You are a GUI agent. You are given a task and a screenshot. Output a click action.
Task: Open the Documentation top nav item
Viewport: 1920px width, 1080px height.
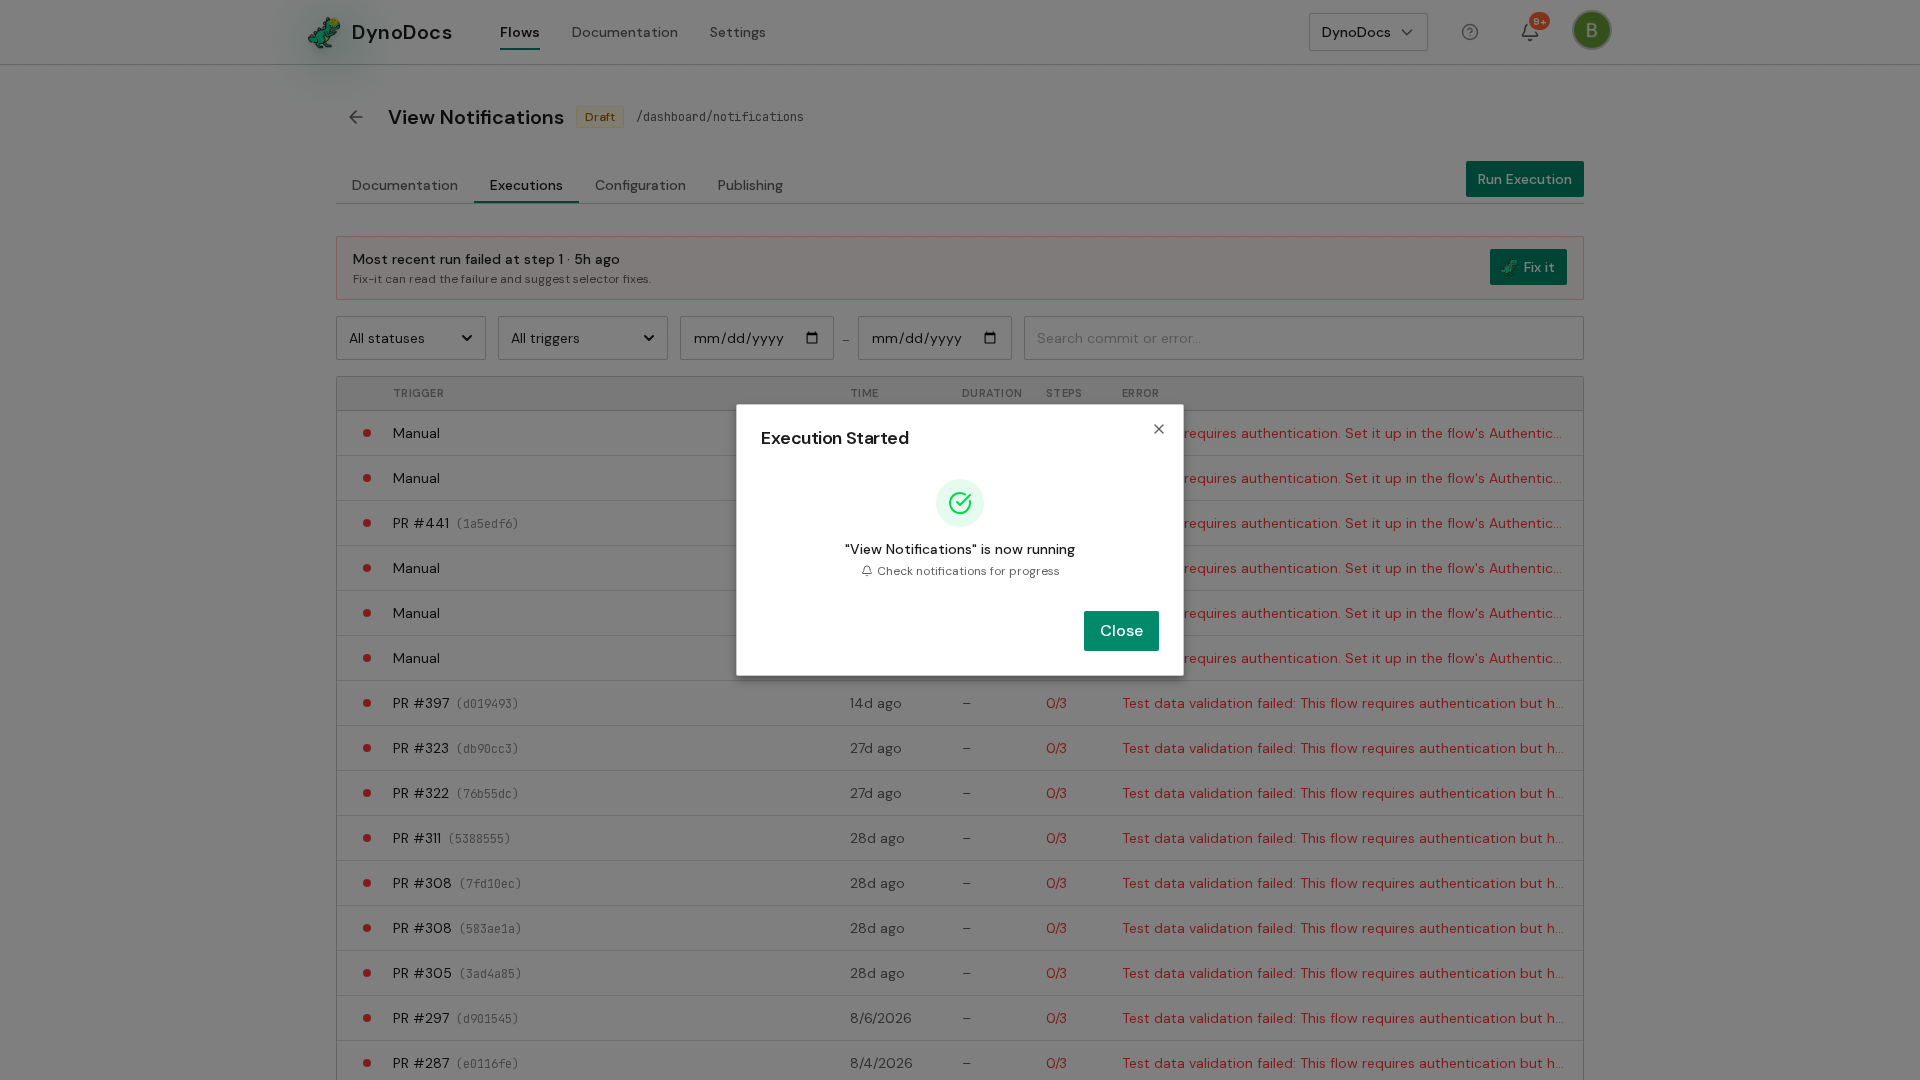(x=625, y=32)
